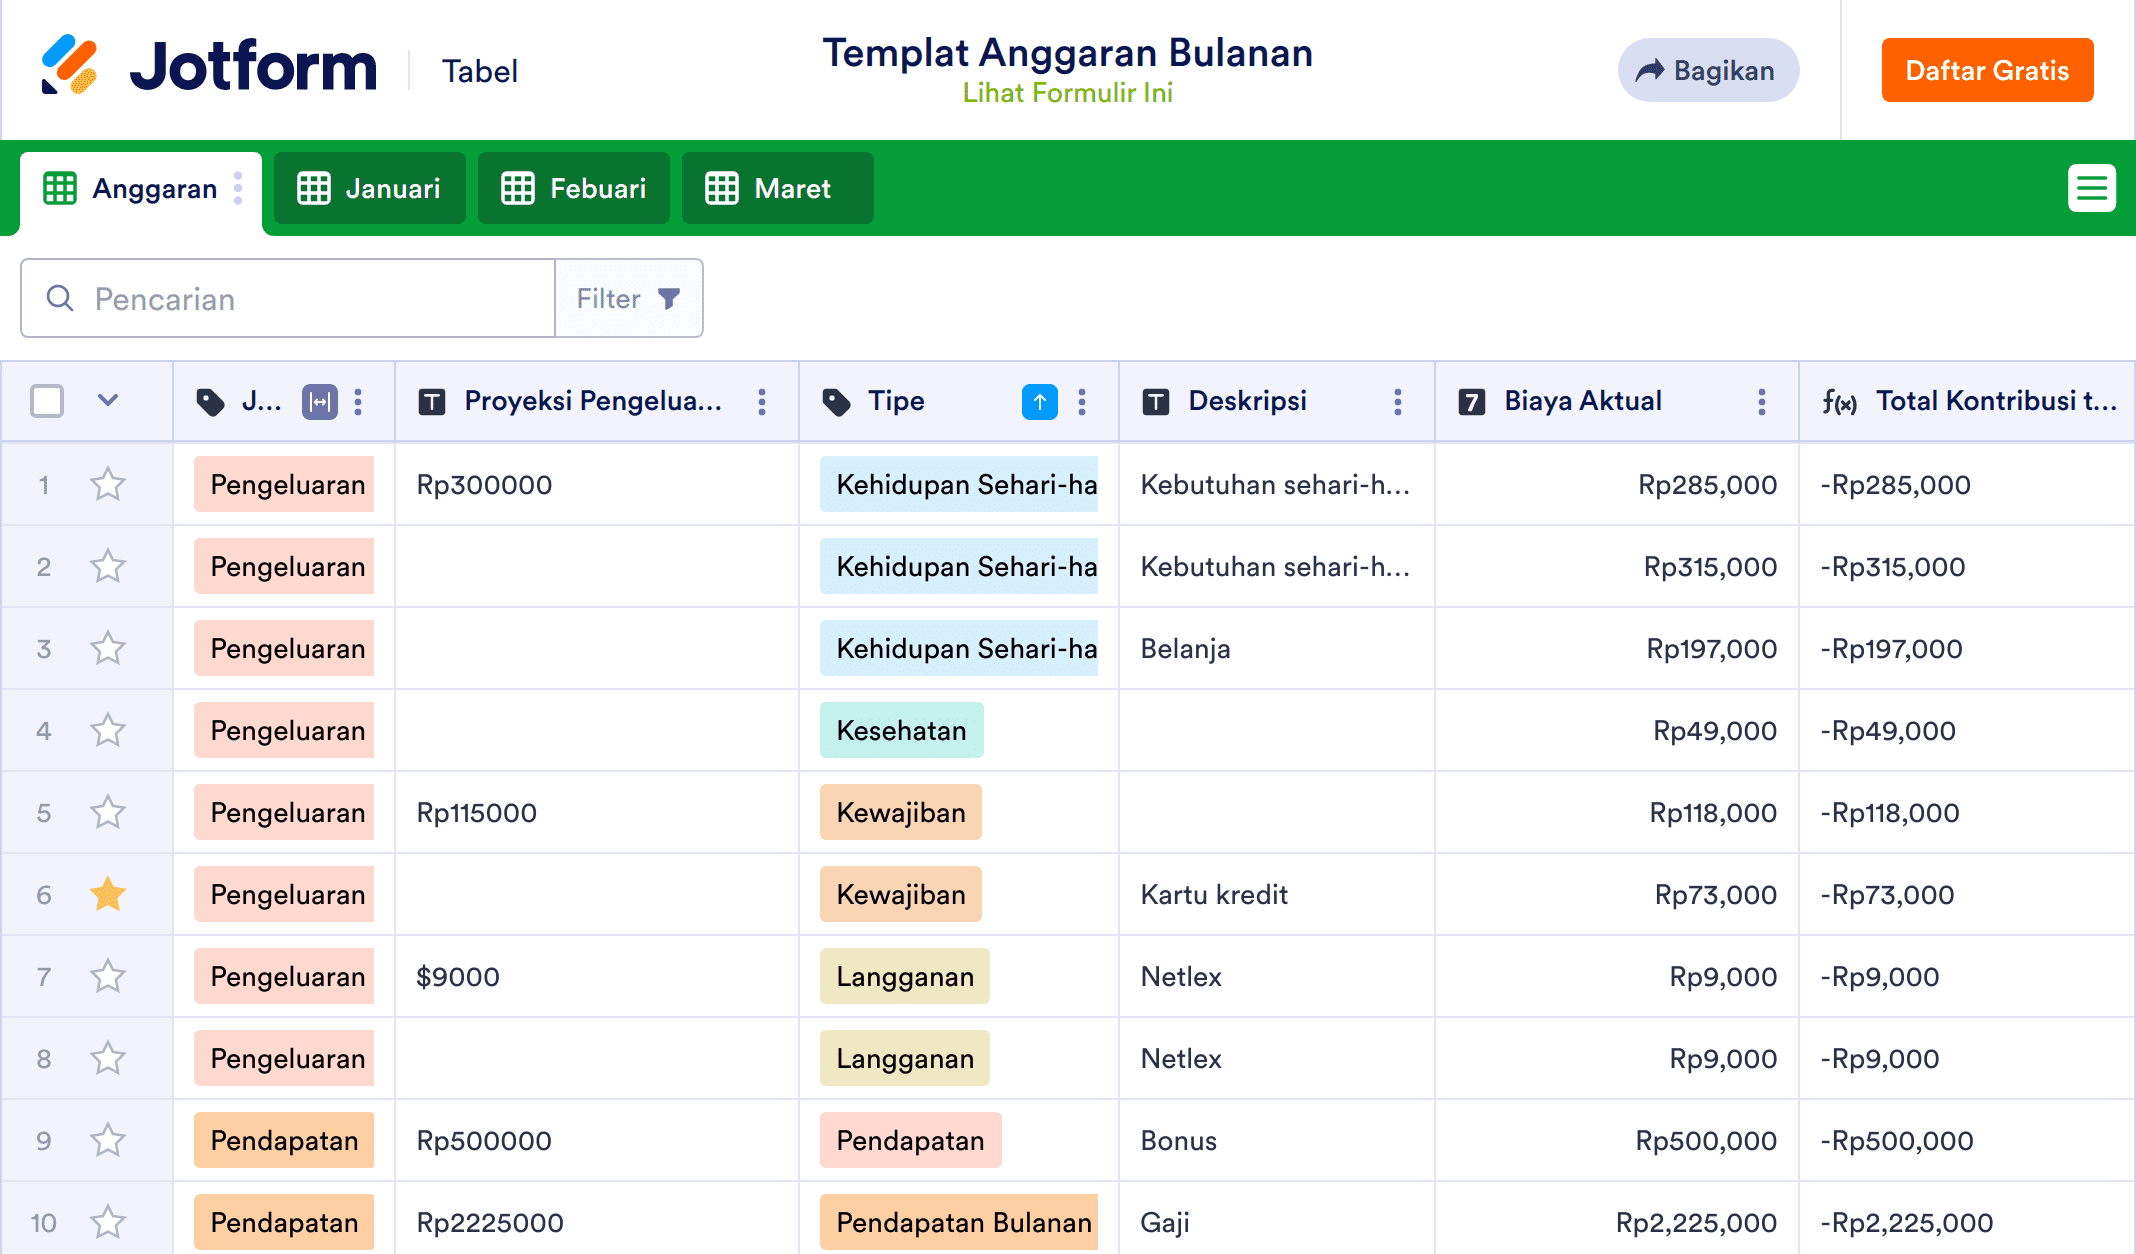Click the Bagikan share button
The width and height of the screenshot is (2136, 1254).
[1708, 70]
